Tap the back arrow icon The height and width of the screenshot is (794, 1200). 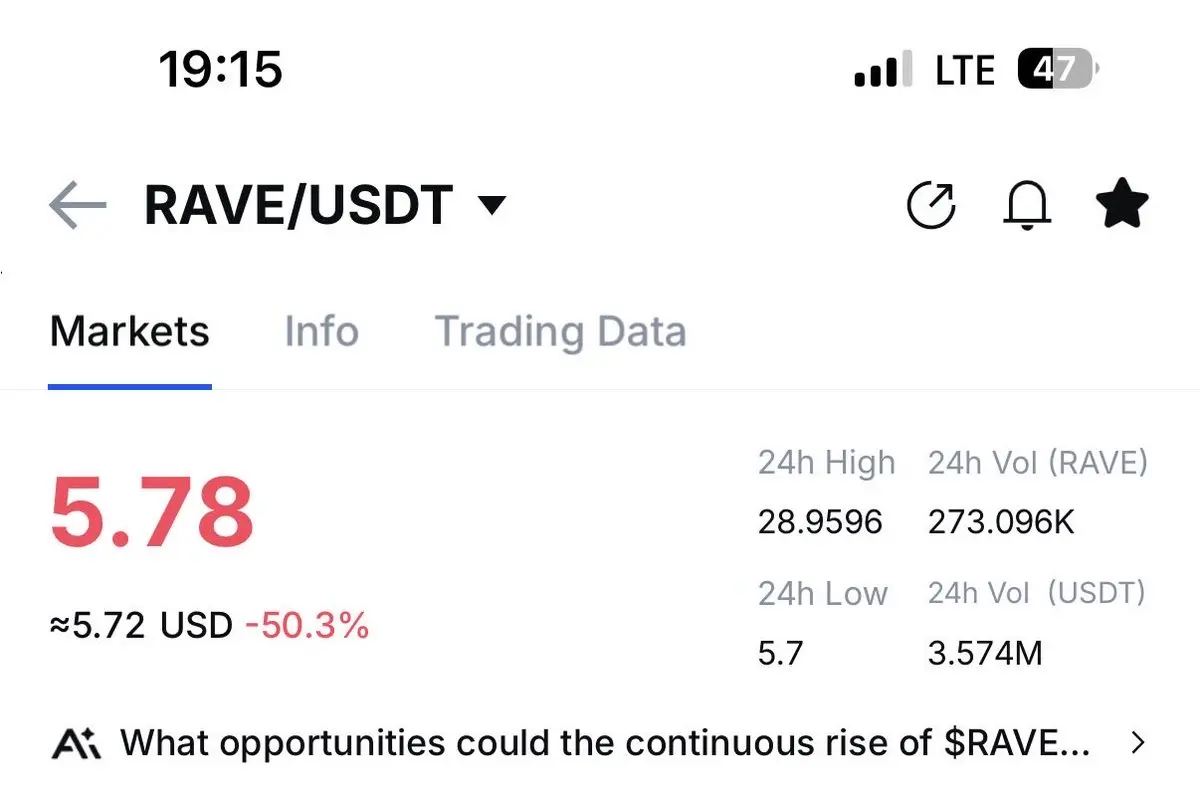(x=77, y=206)
